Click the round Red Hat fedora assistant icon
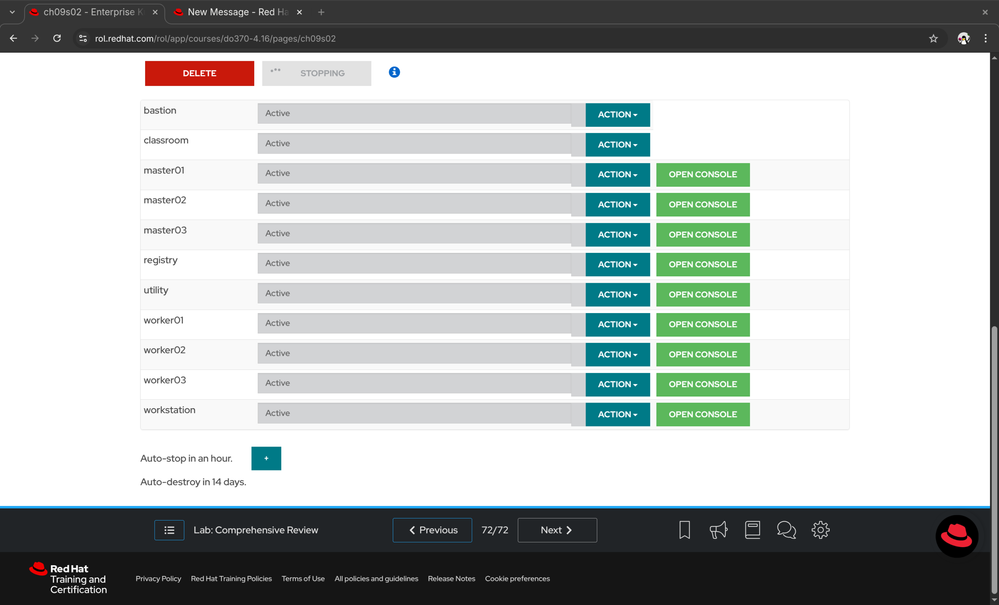This screenshot has height=605, width=999. [x=956, y=537]
